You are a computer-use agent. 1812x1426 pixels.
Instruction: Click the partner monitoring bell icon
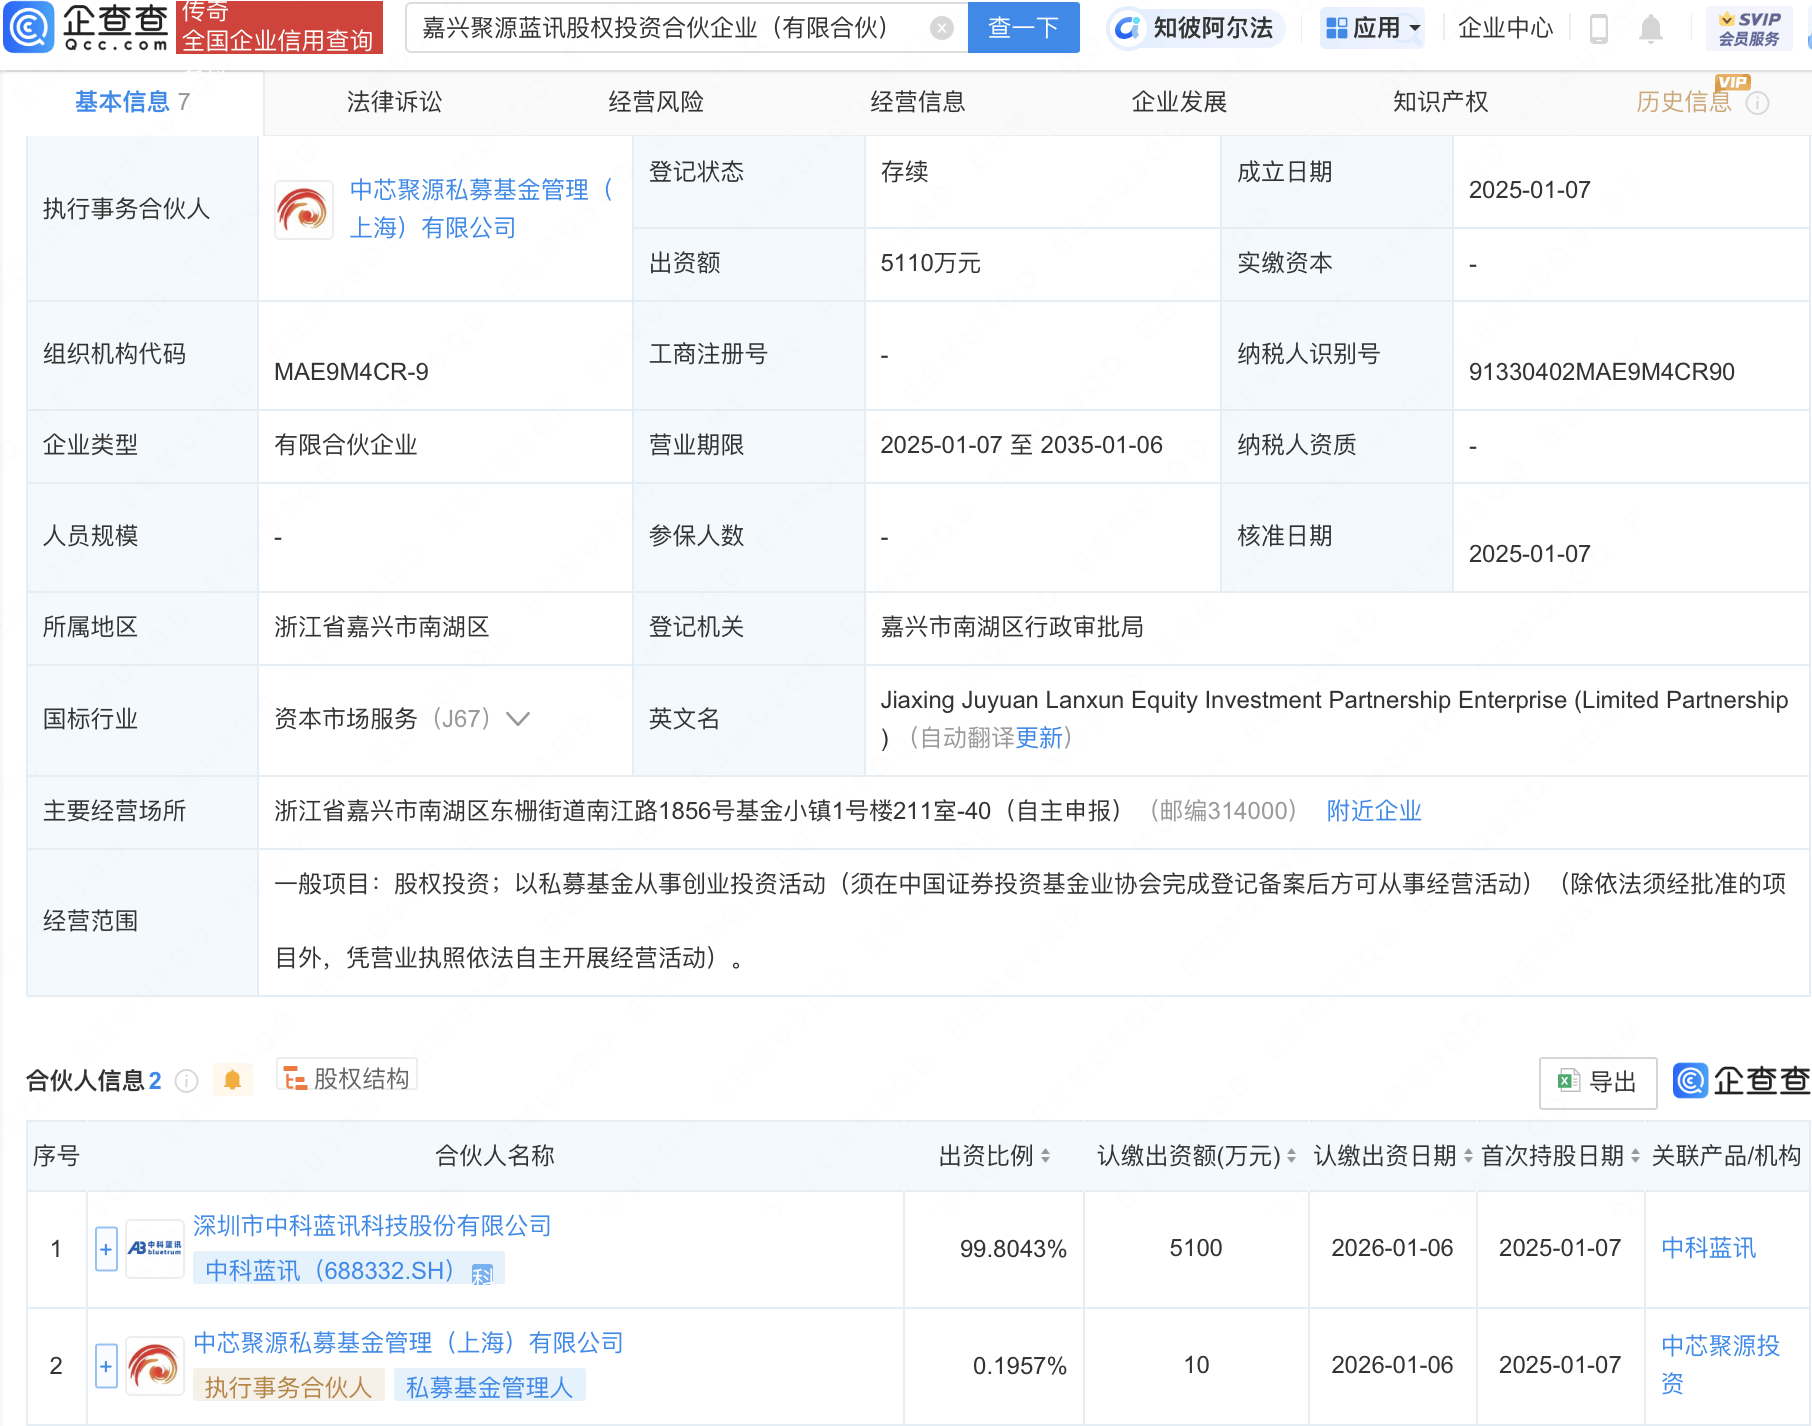232,1080
